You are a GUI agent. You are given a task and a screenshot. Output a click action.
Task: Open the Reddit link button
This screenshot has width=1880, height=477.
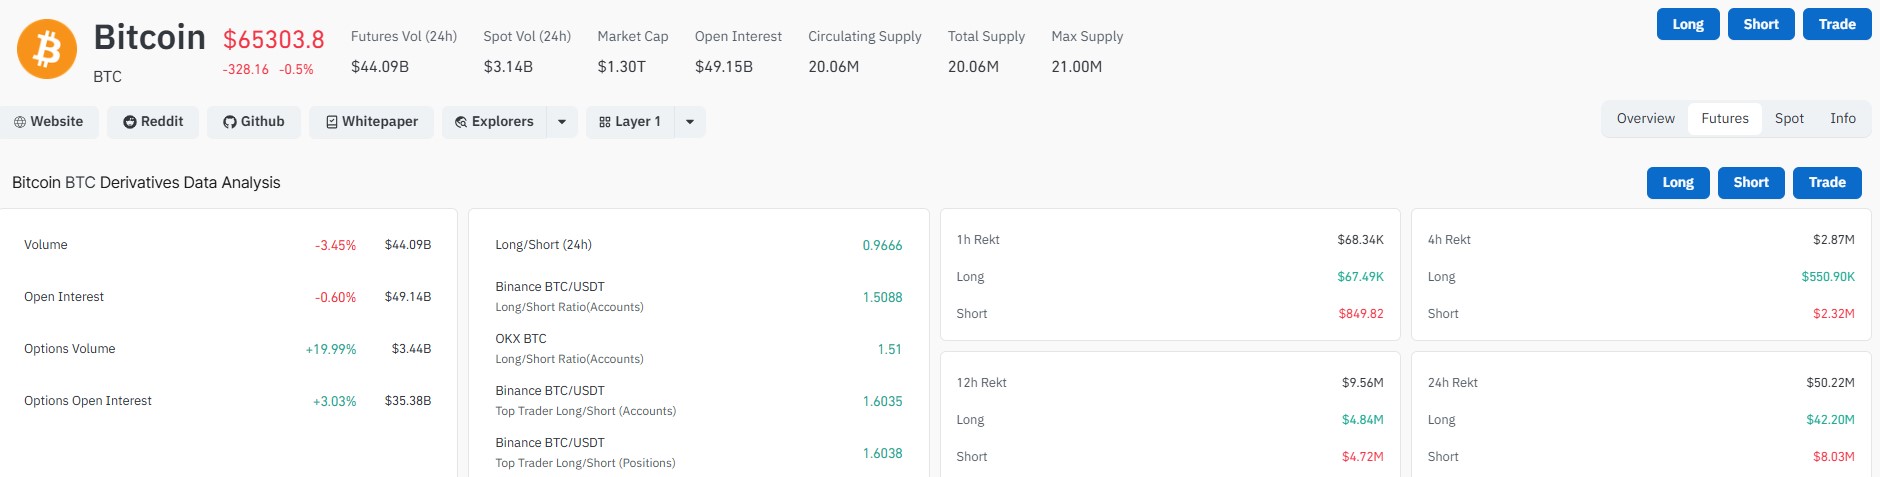coord(153,122)
